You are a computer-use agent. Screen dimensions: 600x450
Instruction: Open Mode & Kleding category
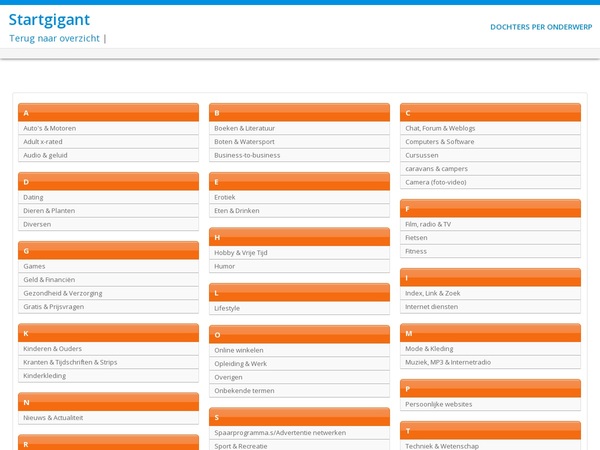(x=490, y=349)
